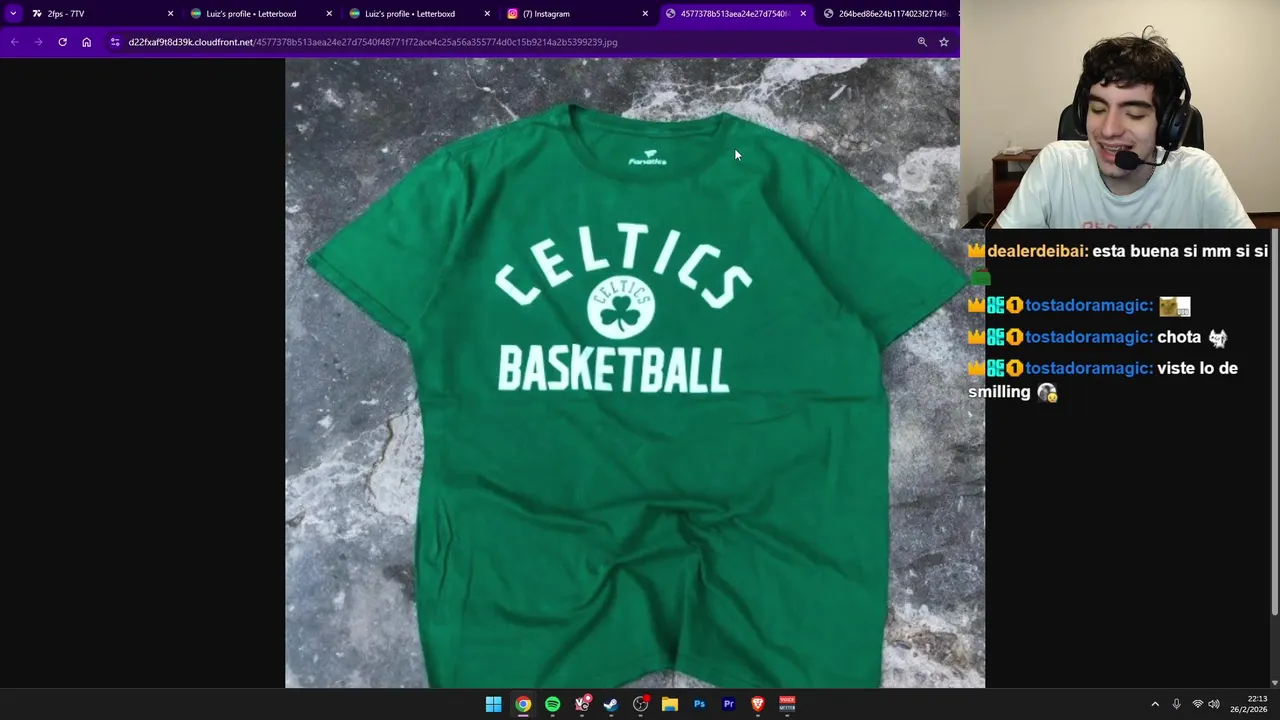Open the zoom magnifier in address bar

point(922,42)
